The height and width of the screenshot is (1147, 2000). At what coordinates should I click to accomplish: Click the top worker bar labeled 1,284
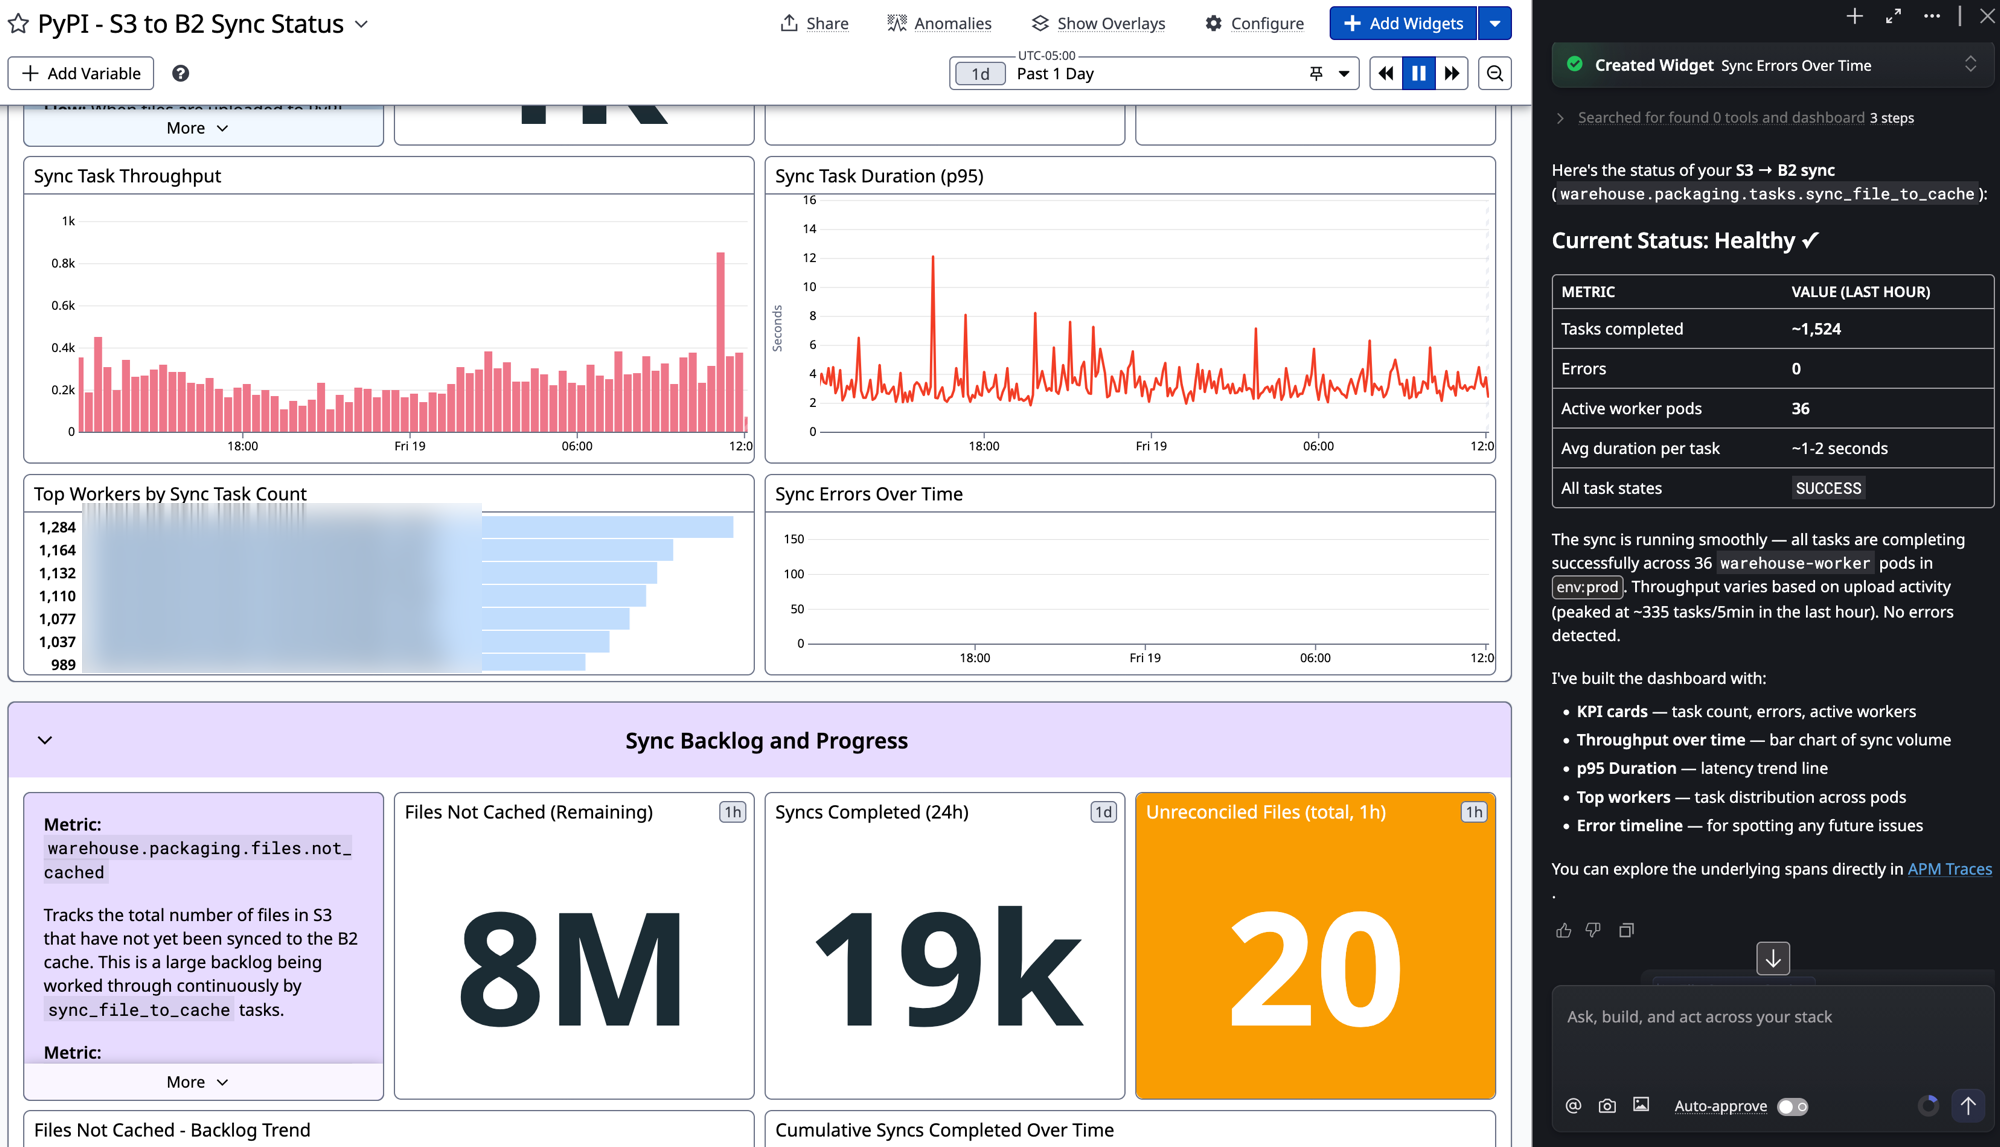[x=607, y=527]
